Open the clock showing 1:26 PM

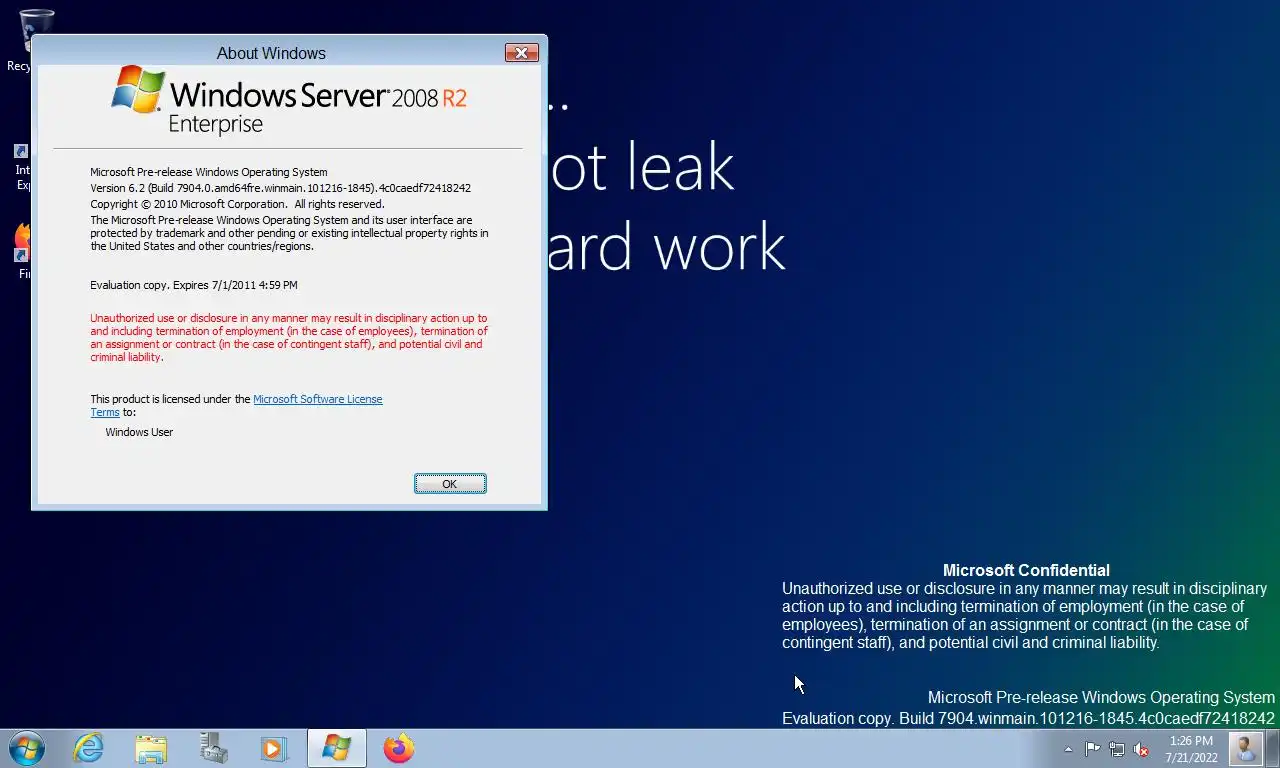click(x=1191, y=749)
